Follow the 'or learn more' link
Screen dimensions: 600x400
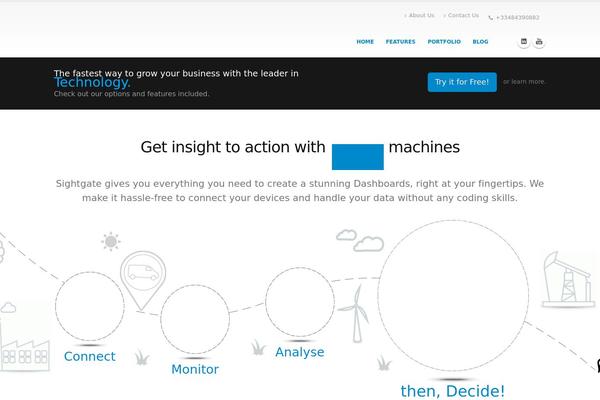click(x=524, y=82)
